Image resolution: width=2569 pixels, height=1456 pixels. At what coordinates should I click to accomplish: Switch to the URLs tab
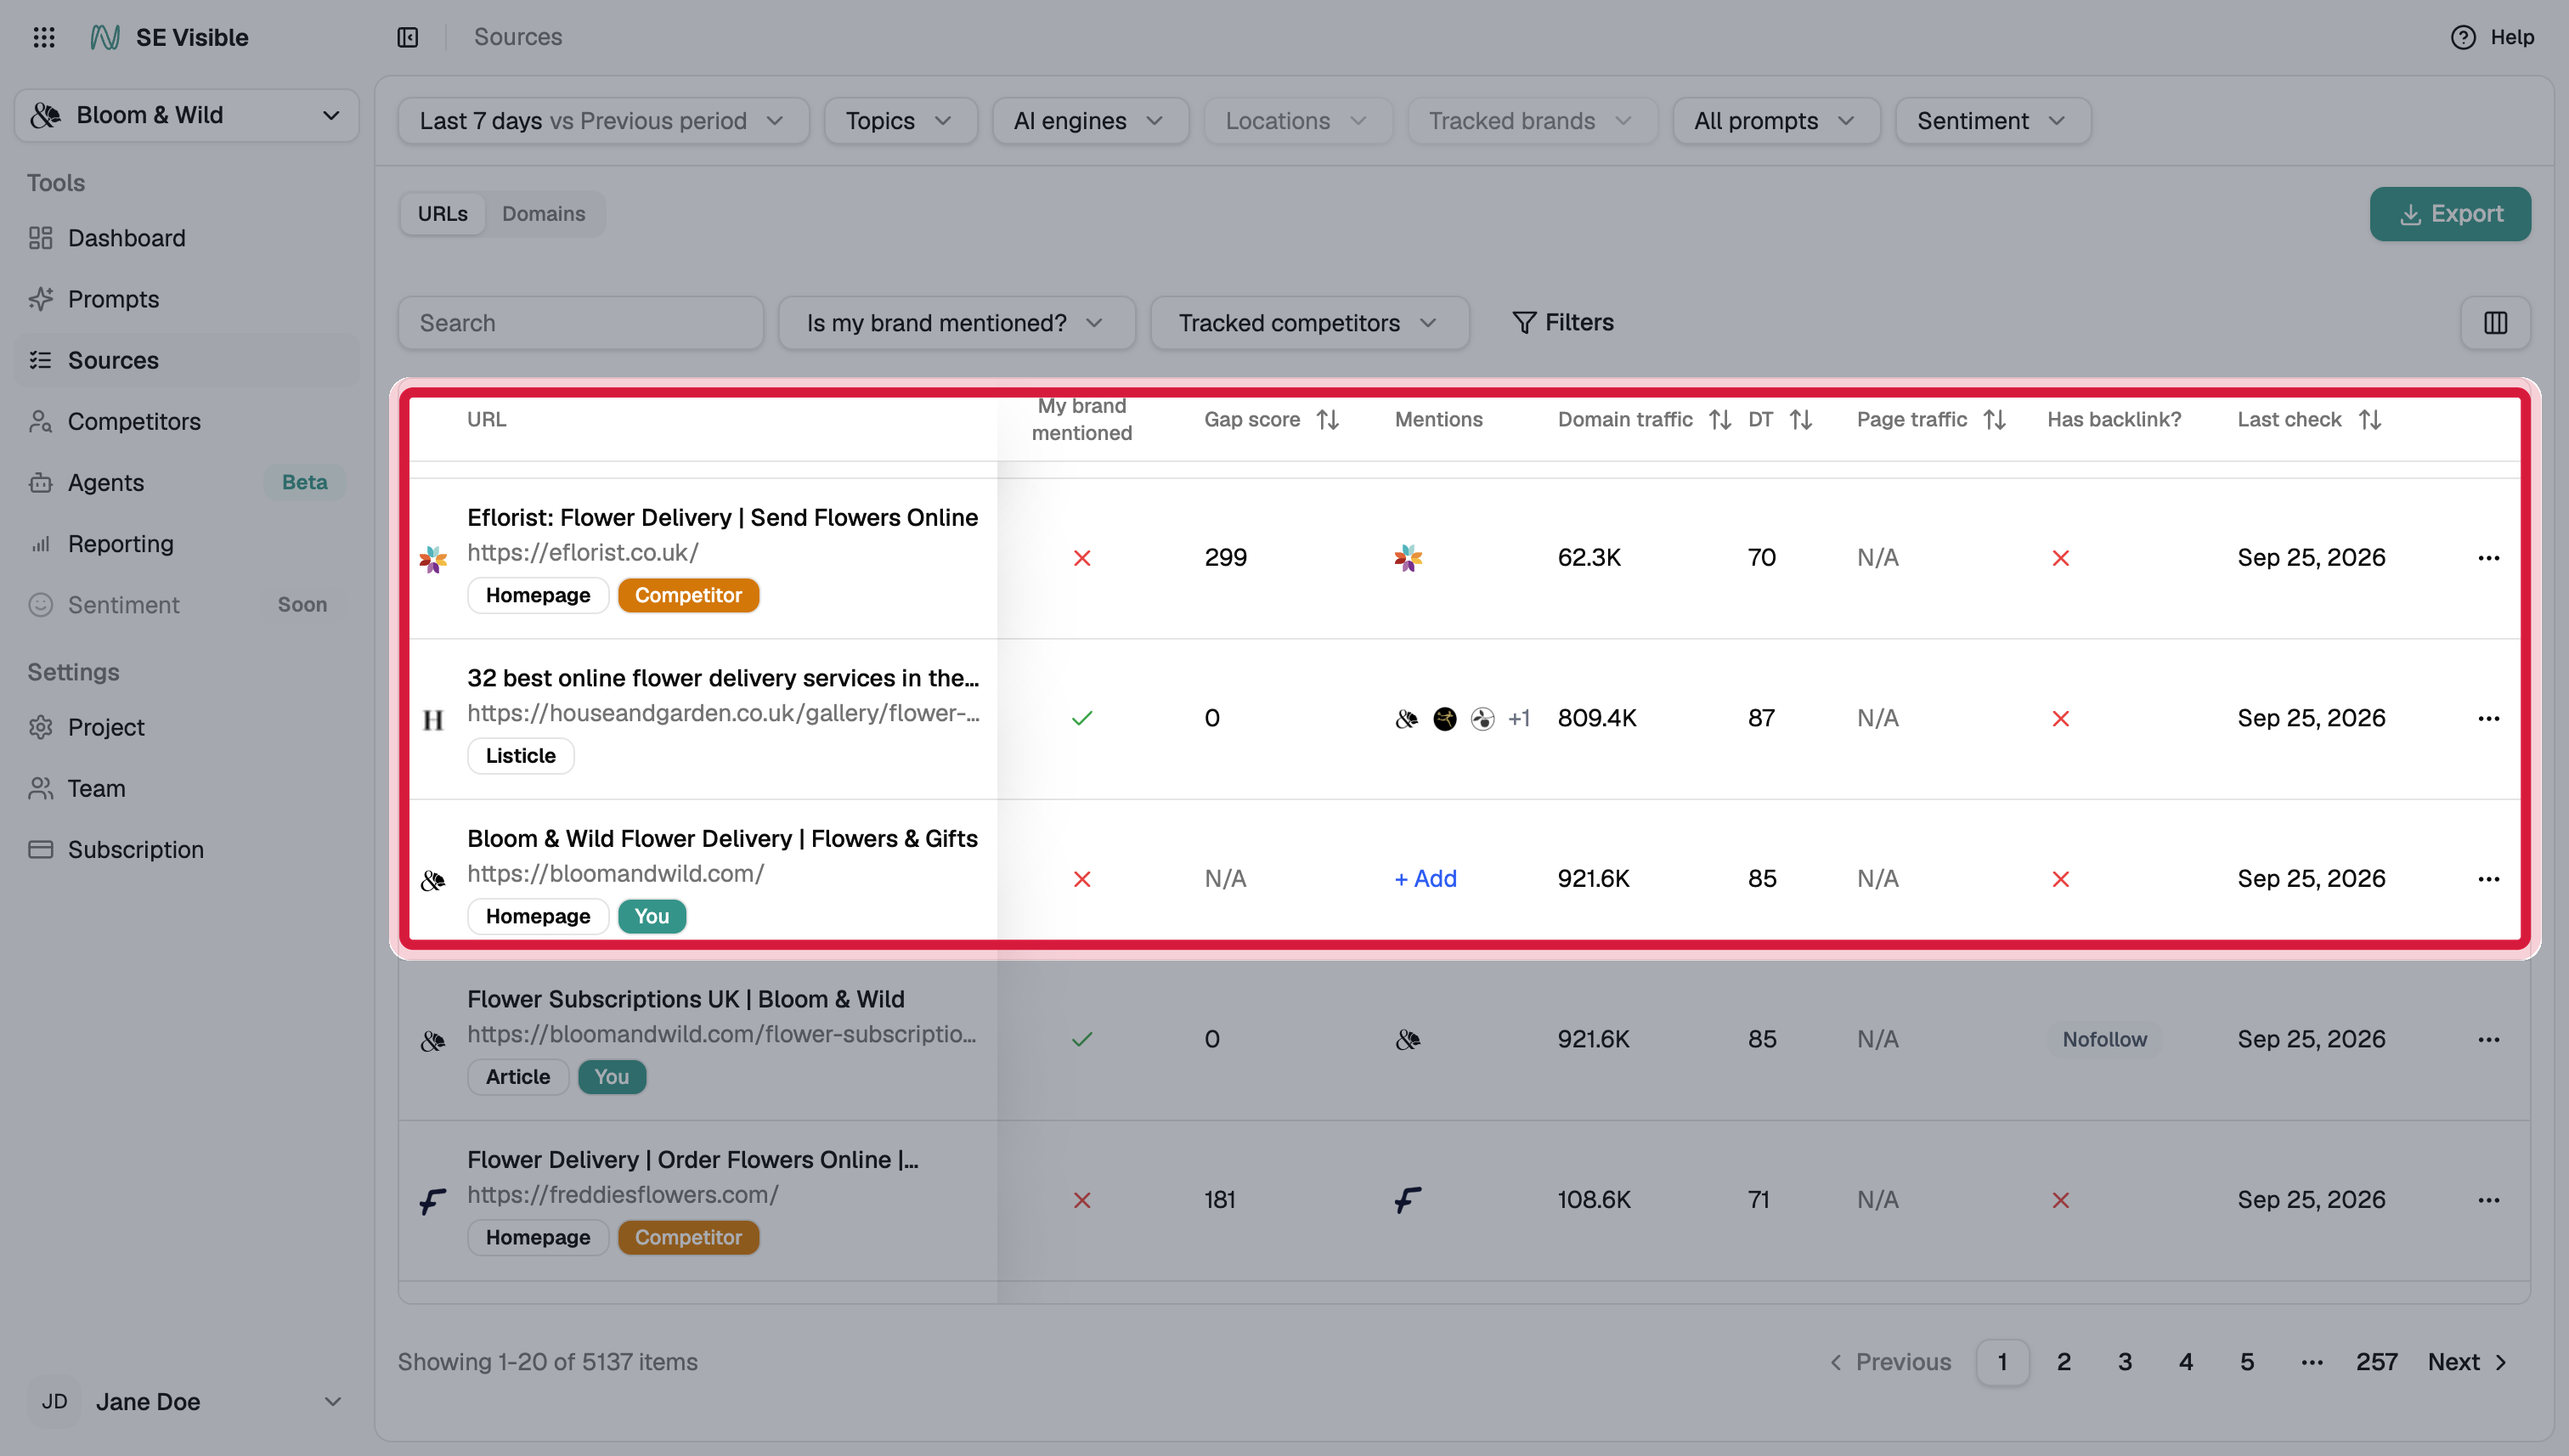(x=442, y=213)
